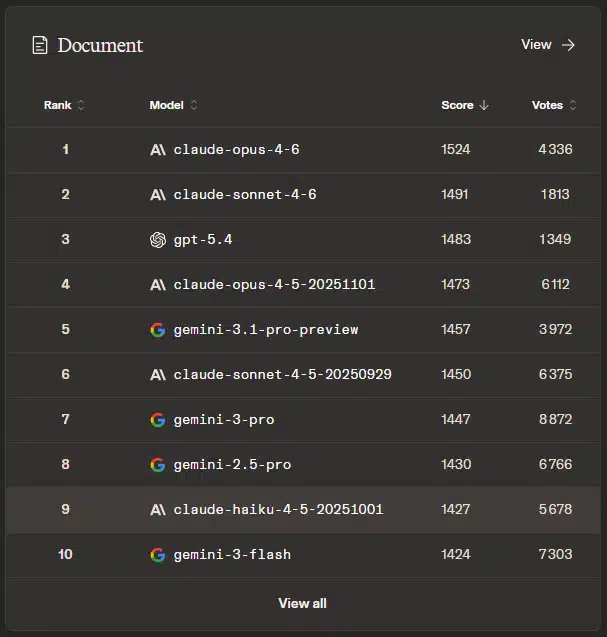Click the Google icon beside gemini-3-flash
Viewport: 607px width, 637px height.
(157, 555)
